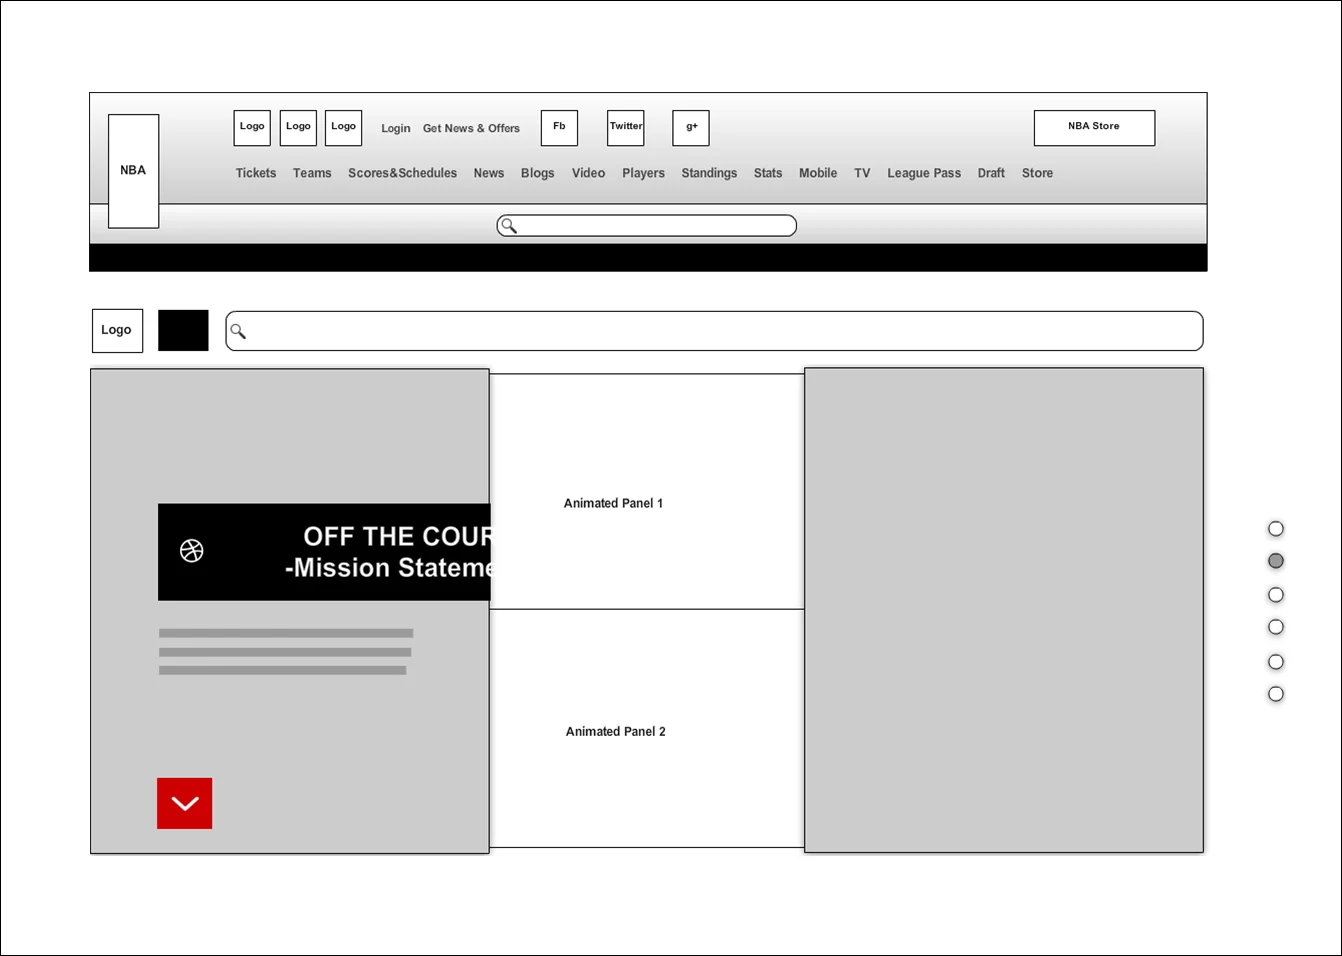
Task: Click the dribbble ball icon in Off The Court banner
Action: tap(191, 551)
